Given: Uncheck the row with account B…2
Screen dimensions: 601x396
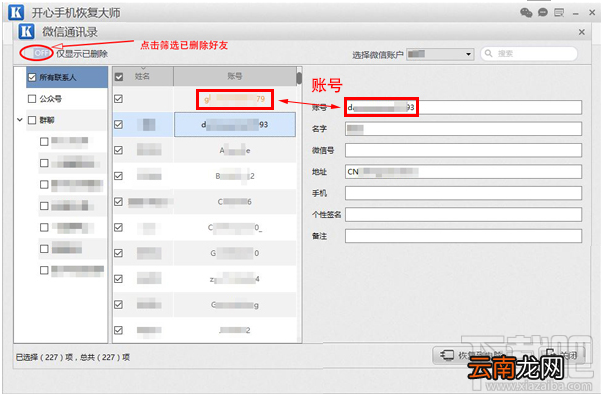Looking at the screenshot, I should (x=118, y=176).
